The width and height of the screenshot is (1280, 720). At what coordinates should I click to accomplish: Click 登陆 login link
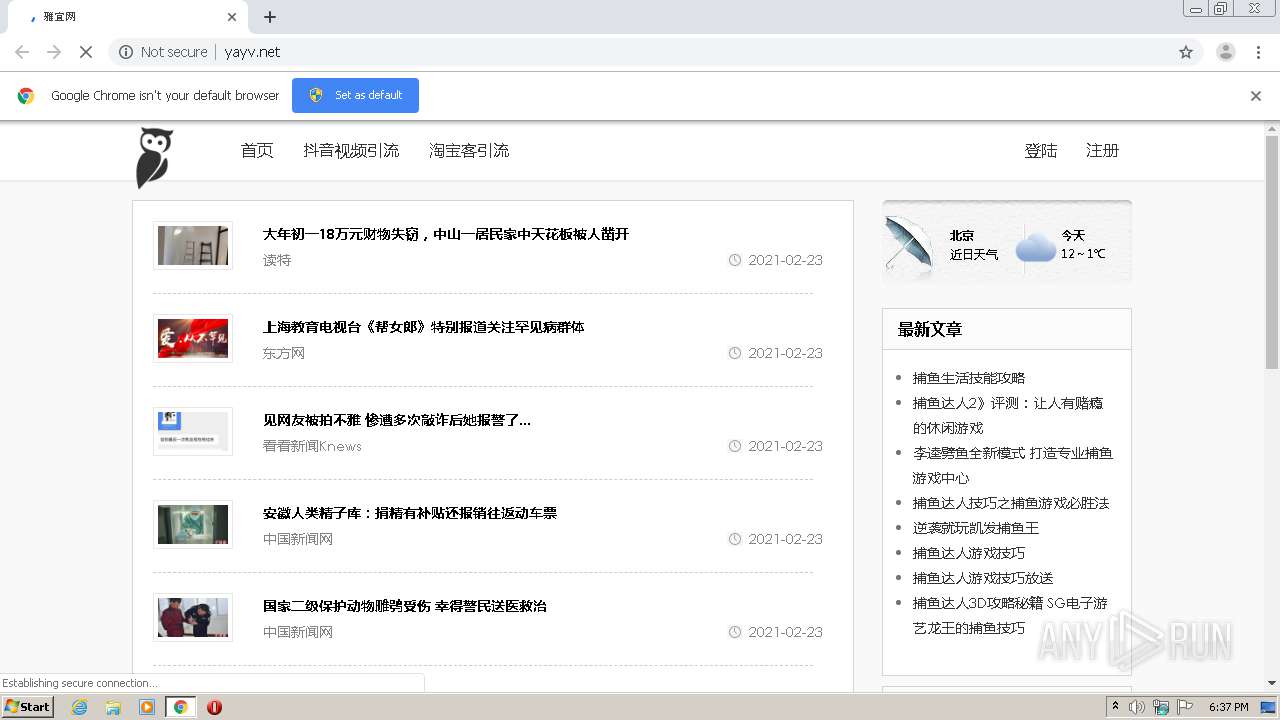[1041, 151]
